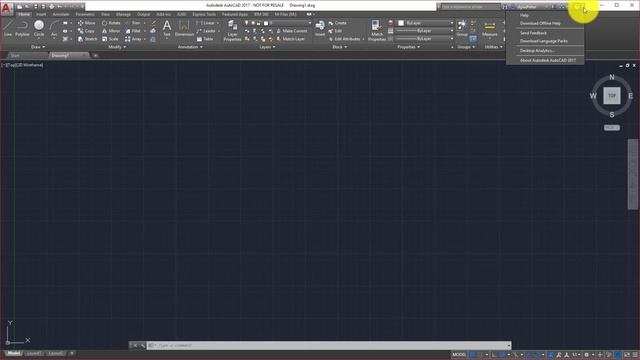
Task: Open new drawing tab with plus button
Action: click(95, 55)
